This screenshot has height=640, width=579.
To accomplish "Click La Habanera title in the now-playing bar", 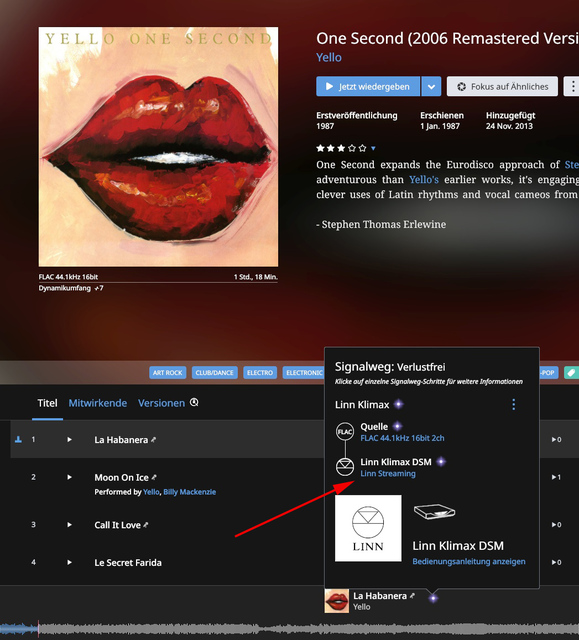I will click(380, 596).
